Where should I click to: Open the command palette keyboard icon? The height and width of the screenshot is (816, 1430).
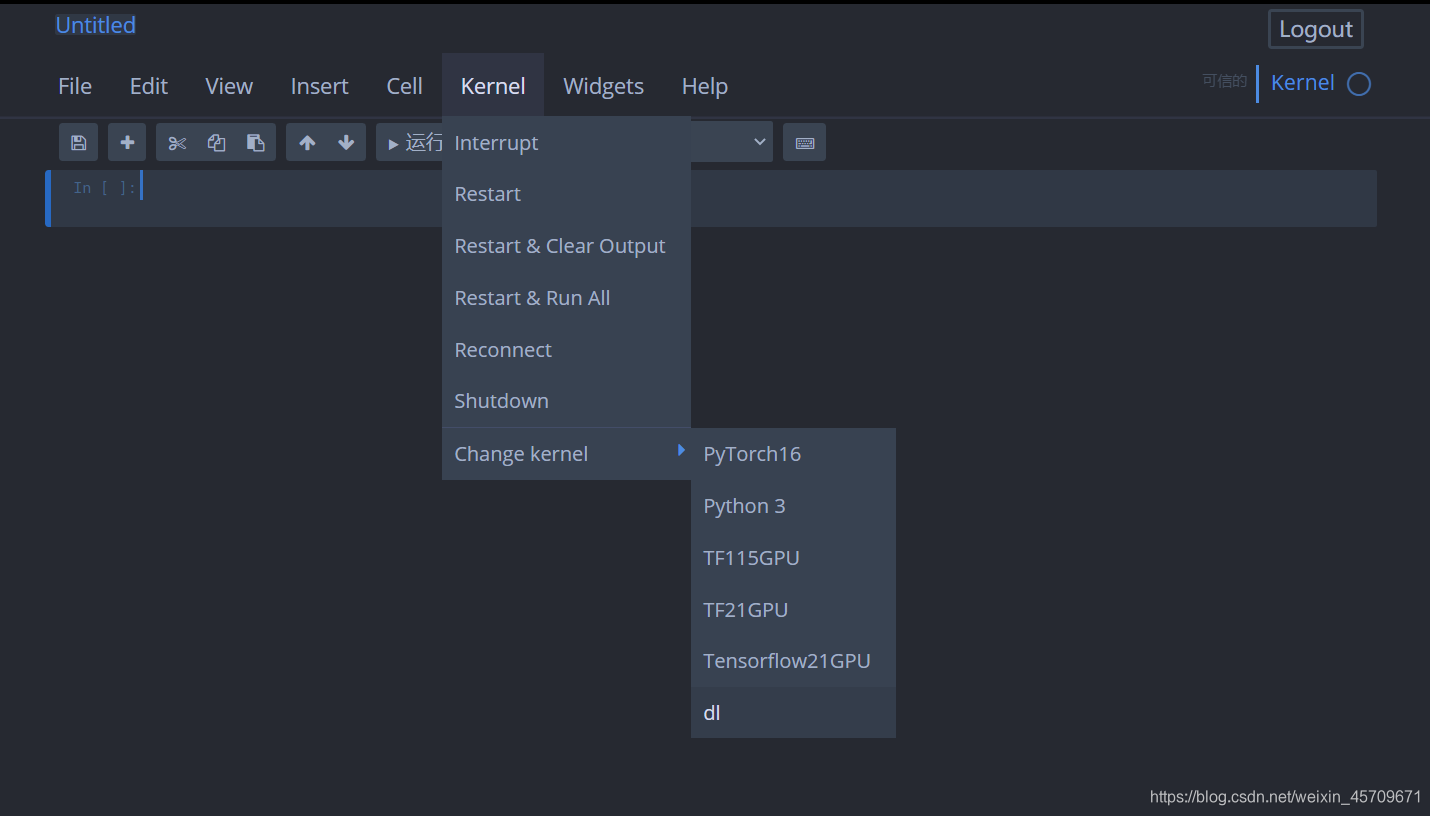(x=804, y=142)
